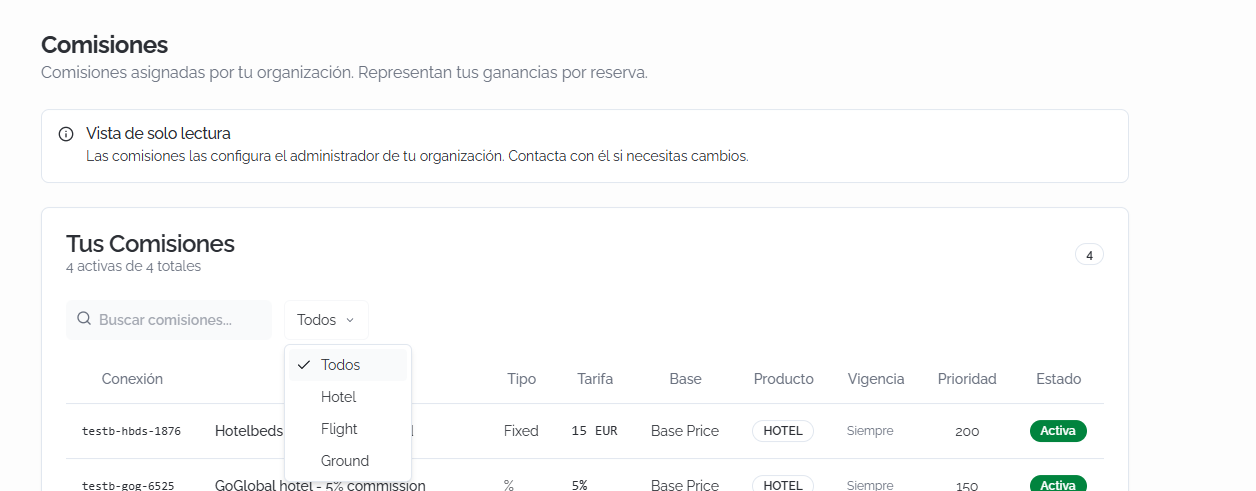Click the checkmark next to Todos option
The image size is (1256, 491).
304,365
